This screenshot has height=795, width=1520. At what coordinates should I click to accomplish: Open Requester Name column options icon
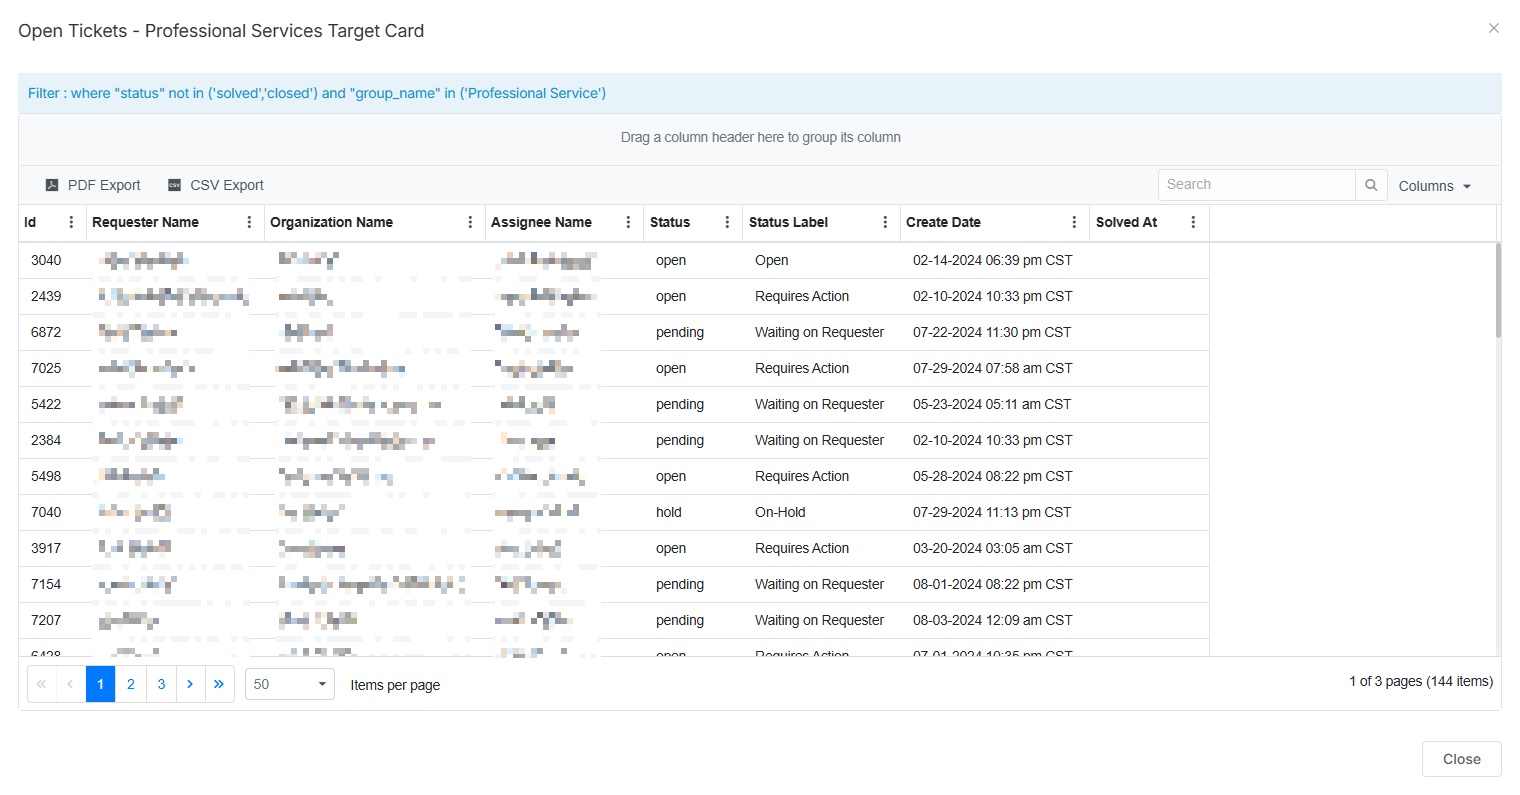click(249, 222)
